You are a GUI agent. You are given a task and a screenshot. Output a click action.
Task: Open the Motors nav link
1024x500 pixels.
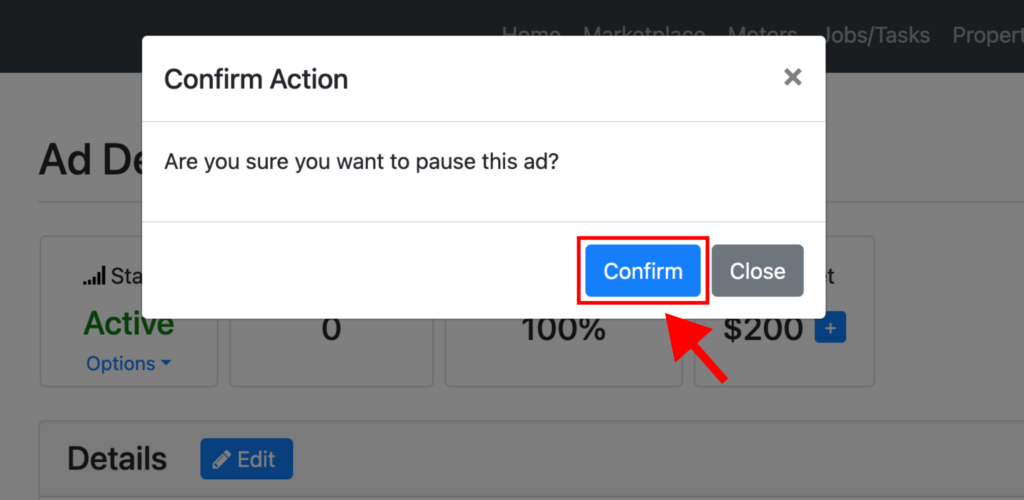(x=763, y=35)
